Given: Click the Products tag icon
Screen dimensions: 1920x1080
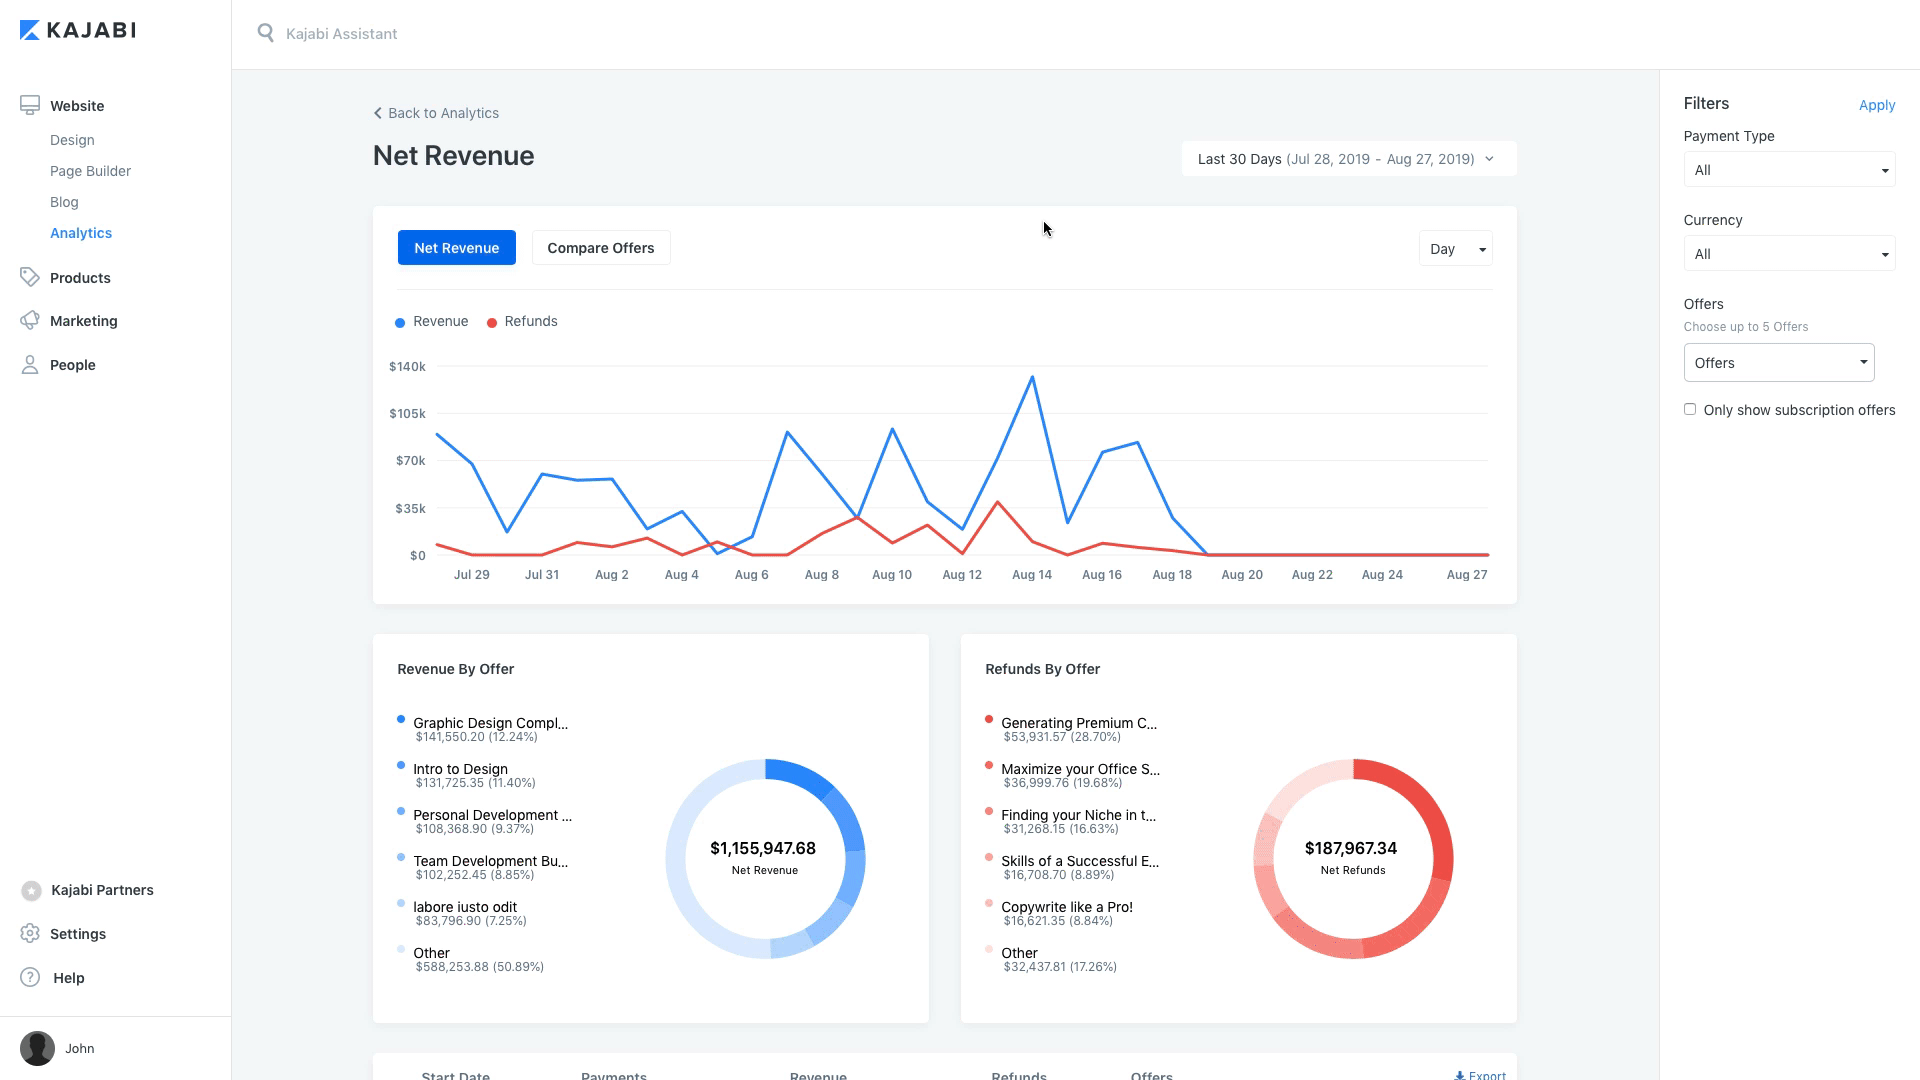Looking at the screenshot, I should (x=30, y=277).
